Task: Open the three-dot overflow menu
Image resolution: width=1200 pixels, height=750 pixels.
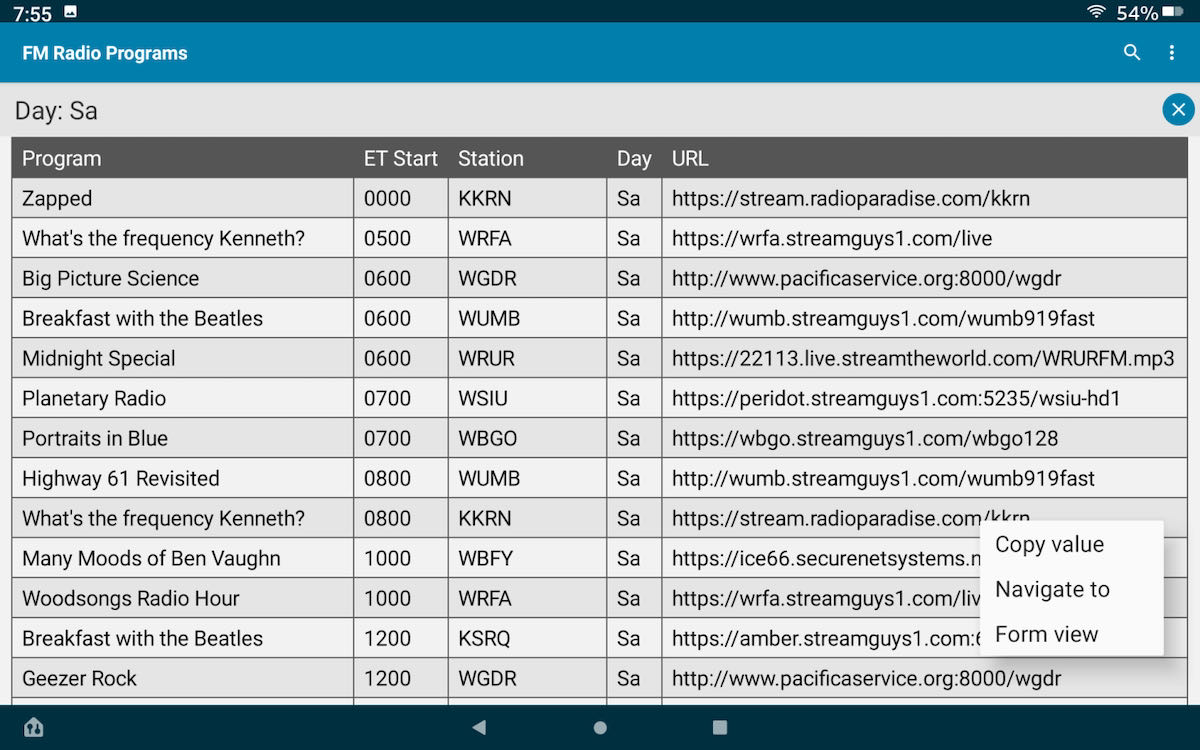Action: pos(1172,53)
